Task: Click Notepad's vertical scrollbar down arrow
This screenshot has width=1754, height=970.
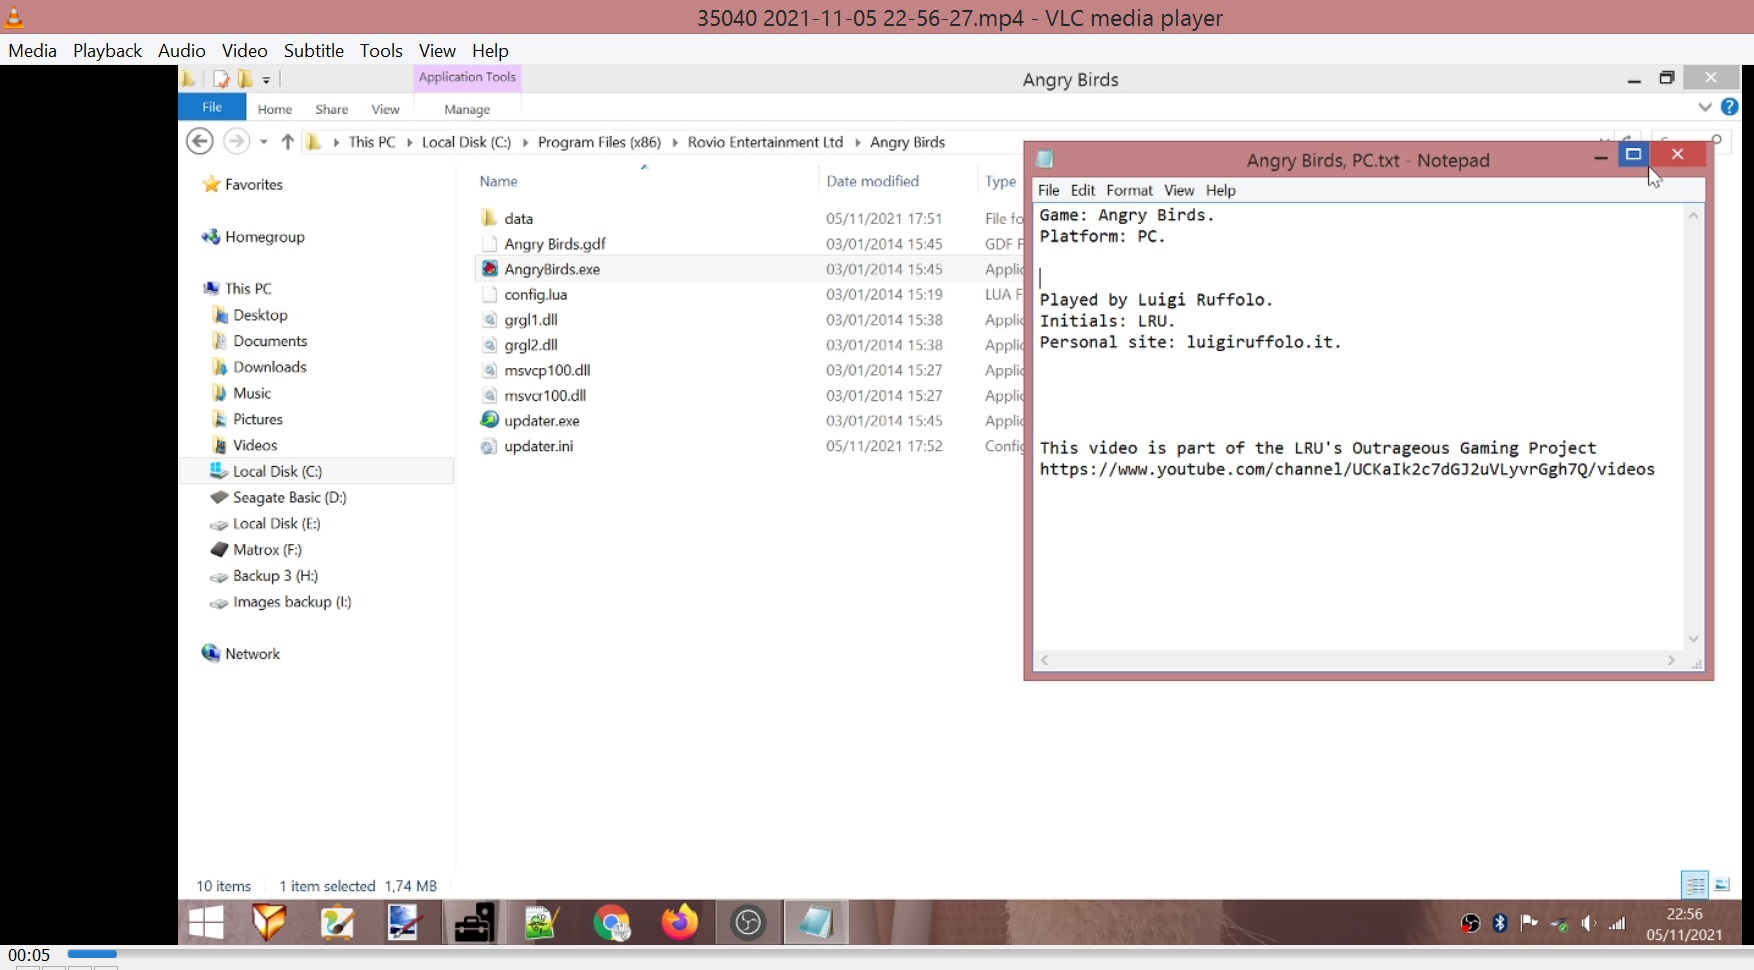Action: tap(1693, 639)
